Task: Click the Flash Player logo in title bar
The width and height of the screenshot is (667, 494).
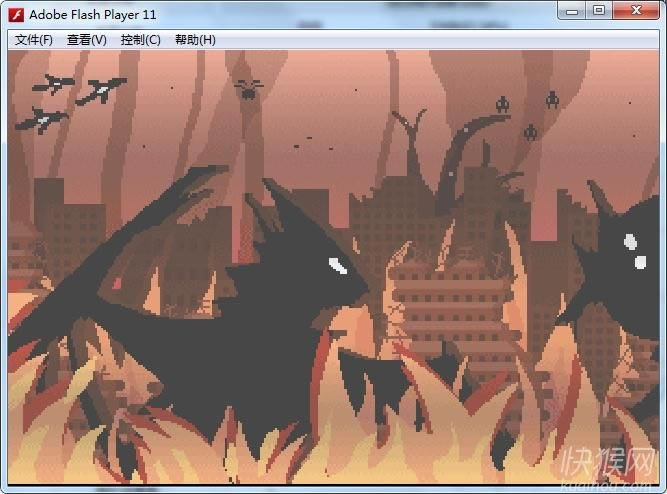Action: click(16, 15)
